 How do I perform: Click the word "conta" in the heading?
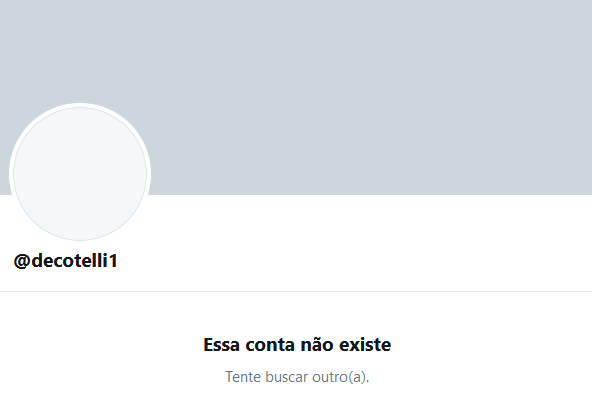[270, 345]
